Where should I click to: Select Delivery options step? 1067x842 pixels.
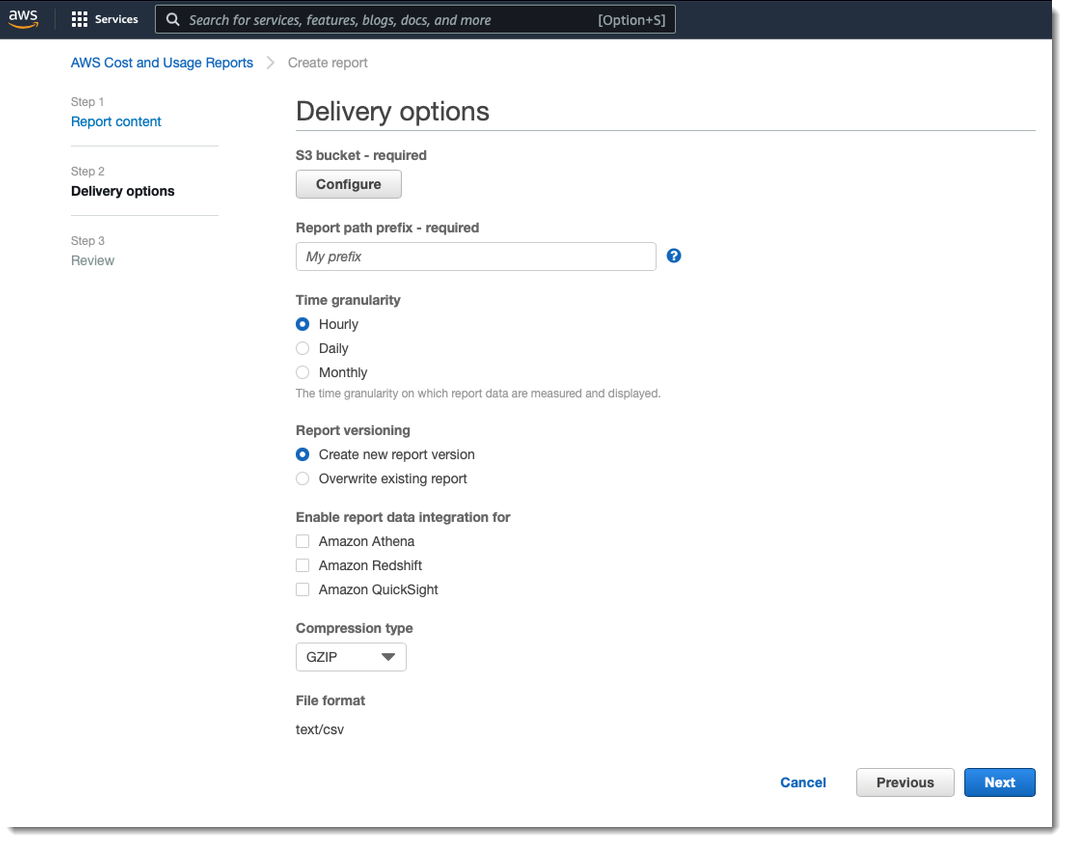pyautogui.click(x=122, y=191)
